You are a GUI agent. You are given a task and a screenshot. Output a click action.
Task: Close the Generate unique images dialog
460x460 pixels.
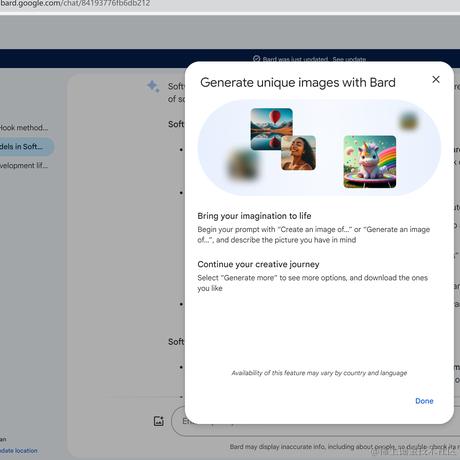(436, 79)
